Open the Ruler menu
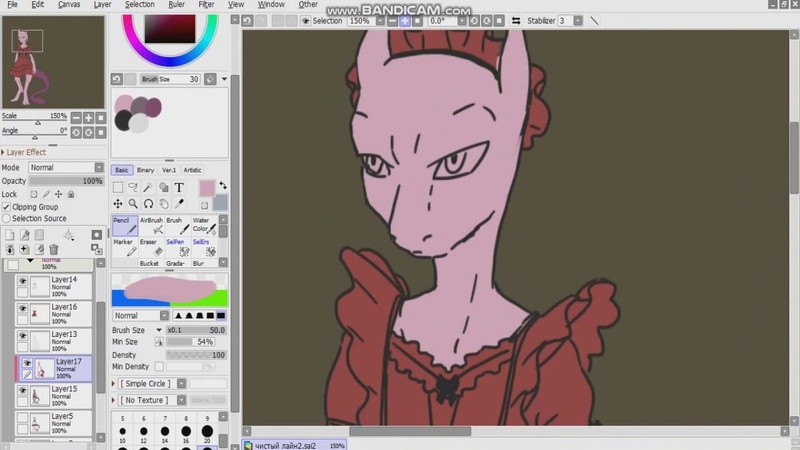 point(177,4)
